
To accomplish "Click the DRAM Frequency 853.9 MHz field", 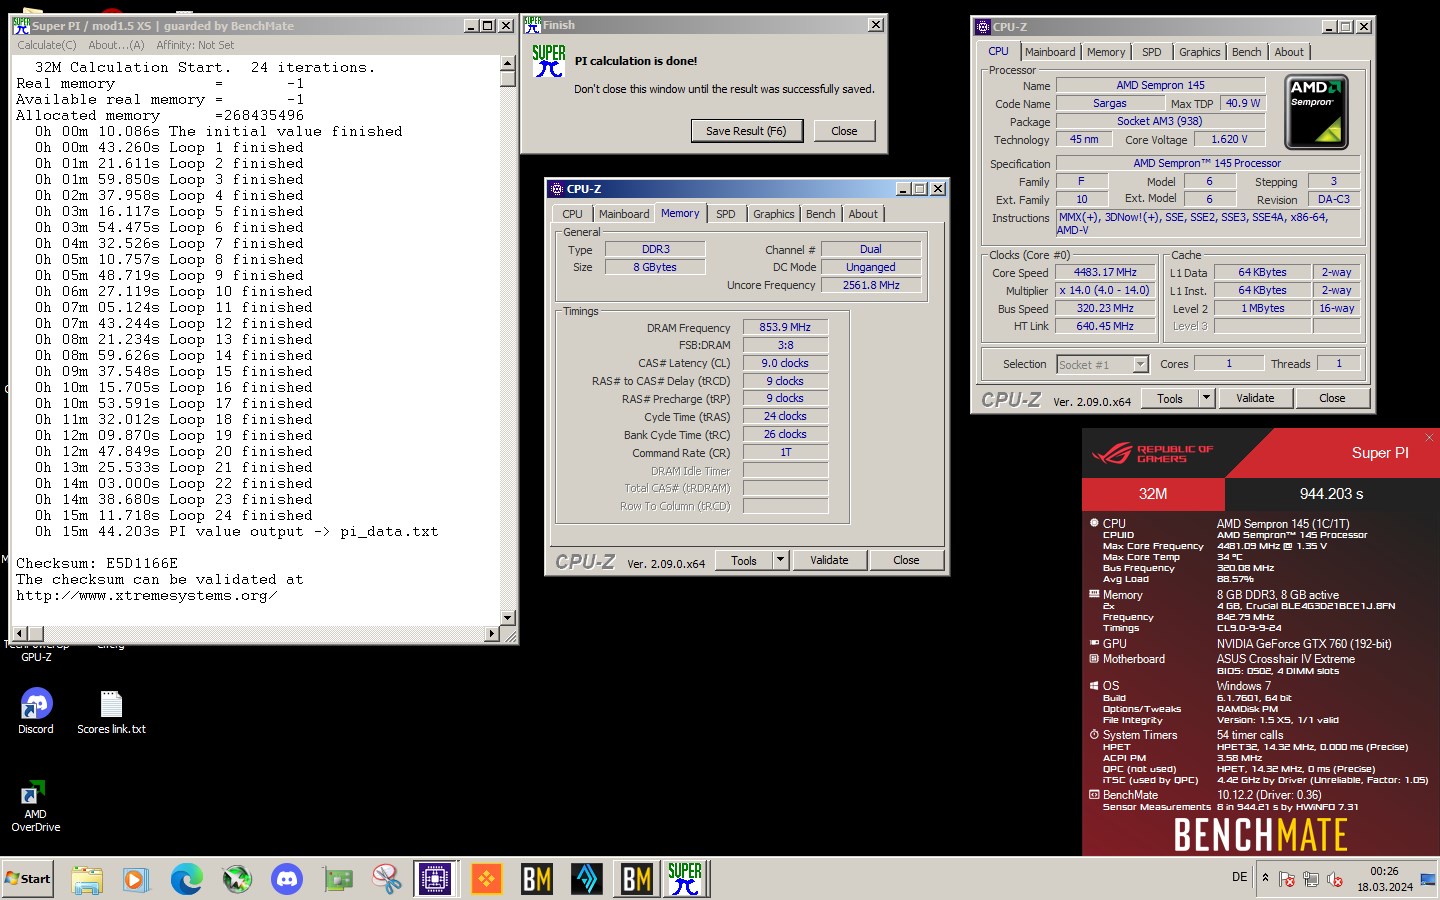I will 785,327.
